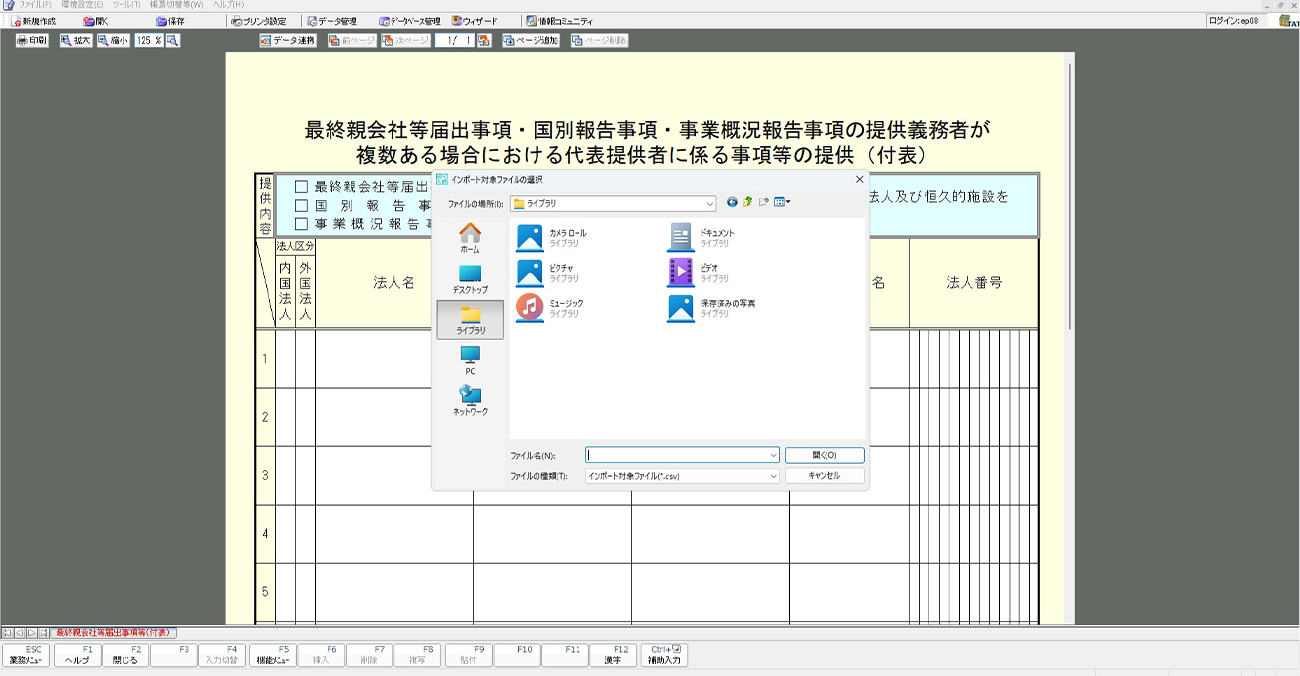Open the ドキュメント library folder
Screen dimensions: 1300x676
tap(681, 237)
